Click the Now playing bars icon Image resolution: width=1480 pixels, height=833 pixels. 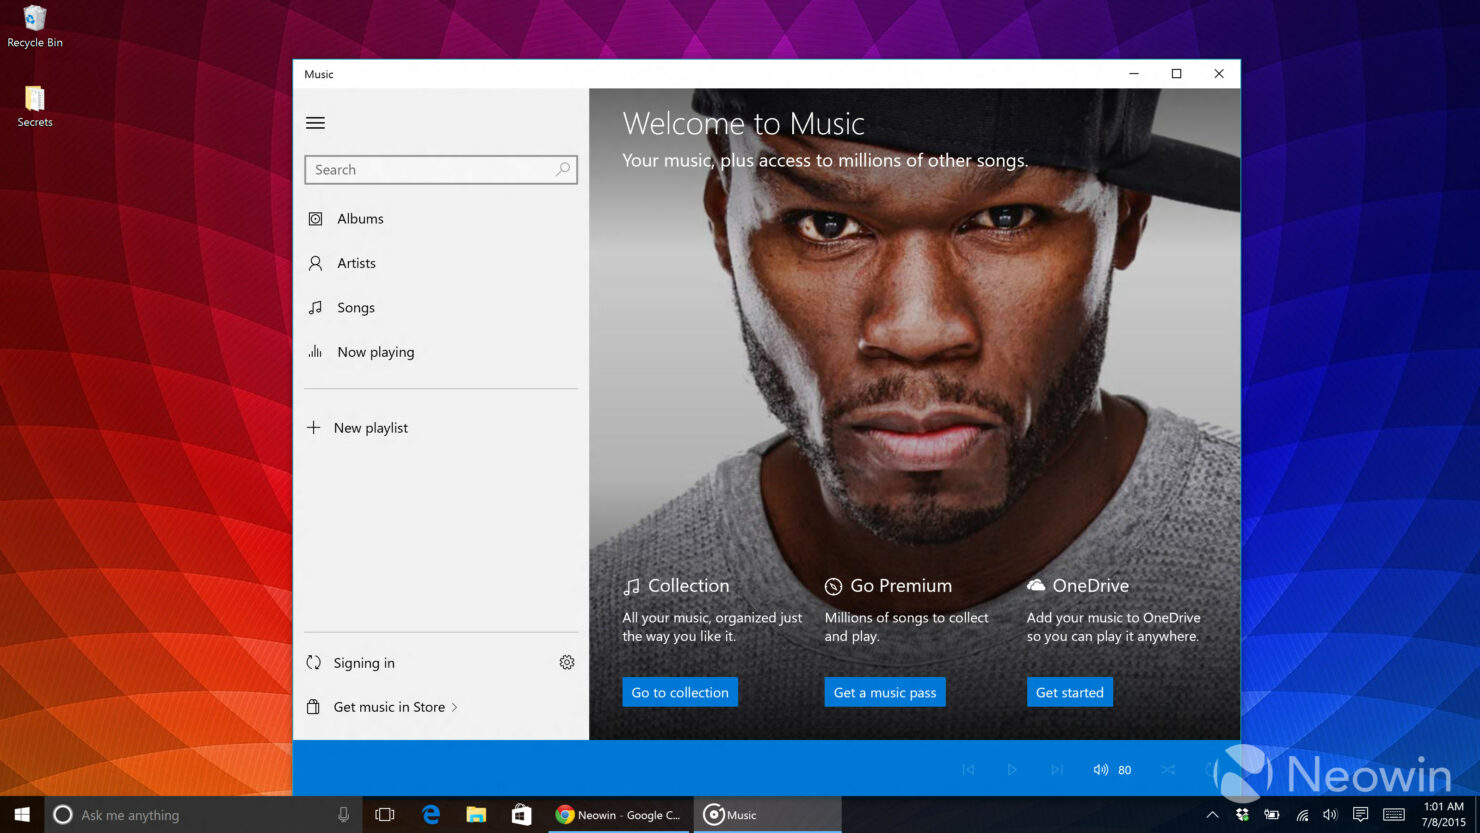point(315,352)
